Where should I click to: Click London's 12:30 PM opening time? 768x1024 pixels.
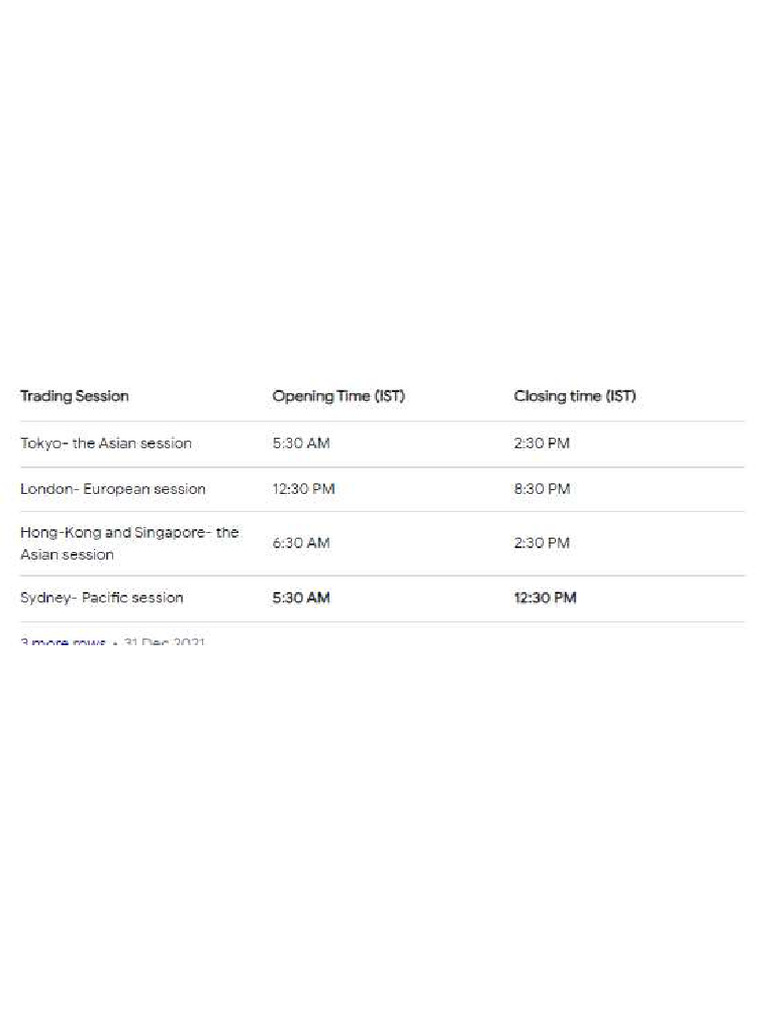(x=304, y=489)
